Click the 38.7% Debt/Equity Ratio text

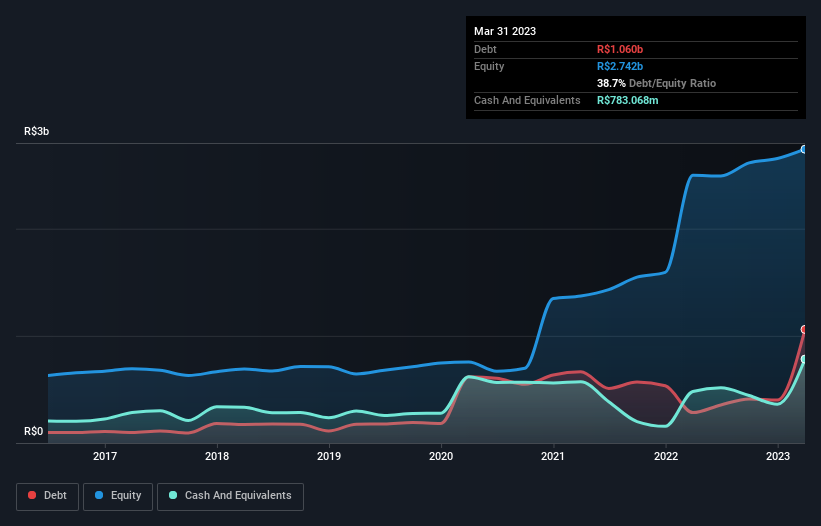pos(656,83)
